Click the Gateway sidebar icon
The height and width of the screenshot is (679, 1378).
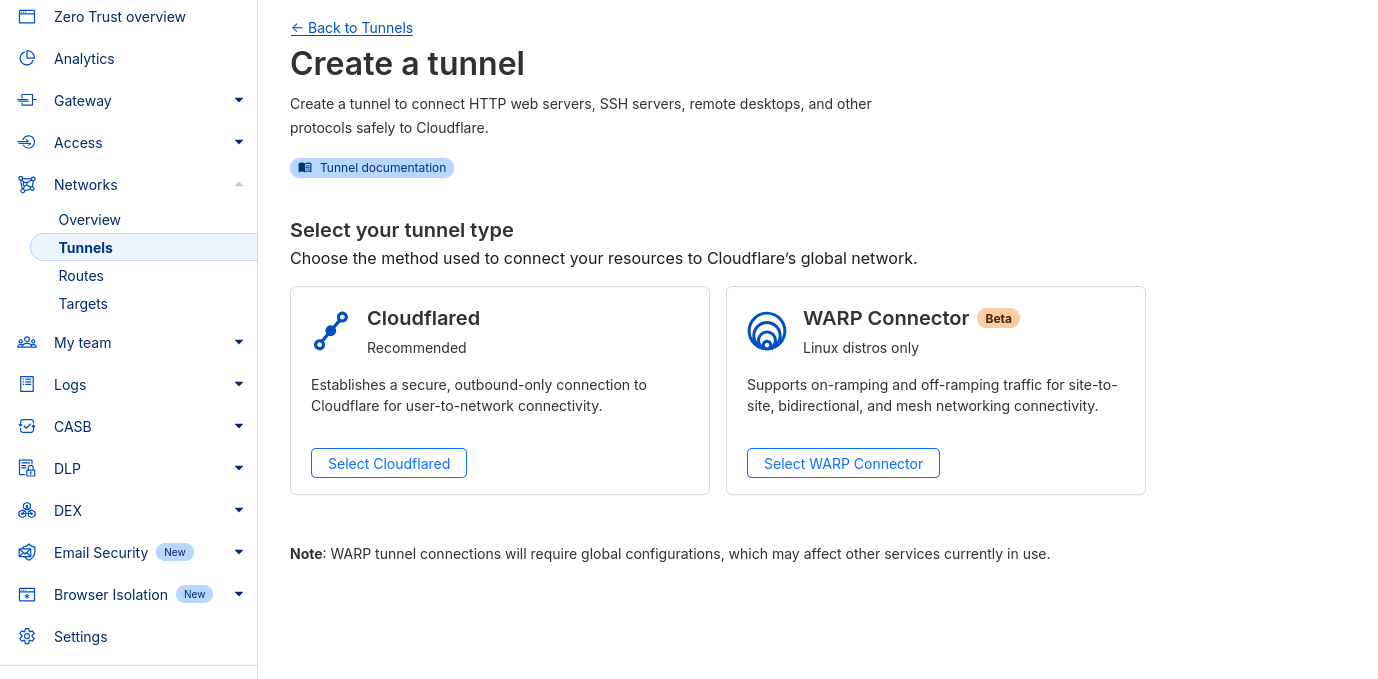pyautogui.click(x=27, y=101)
